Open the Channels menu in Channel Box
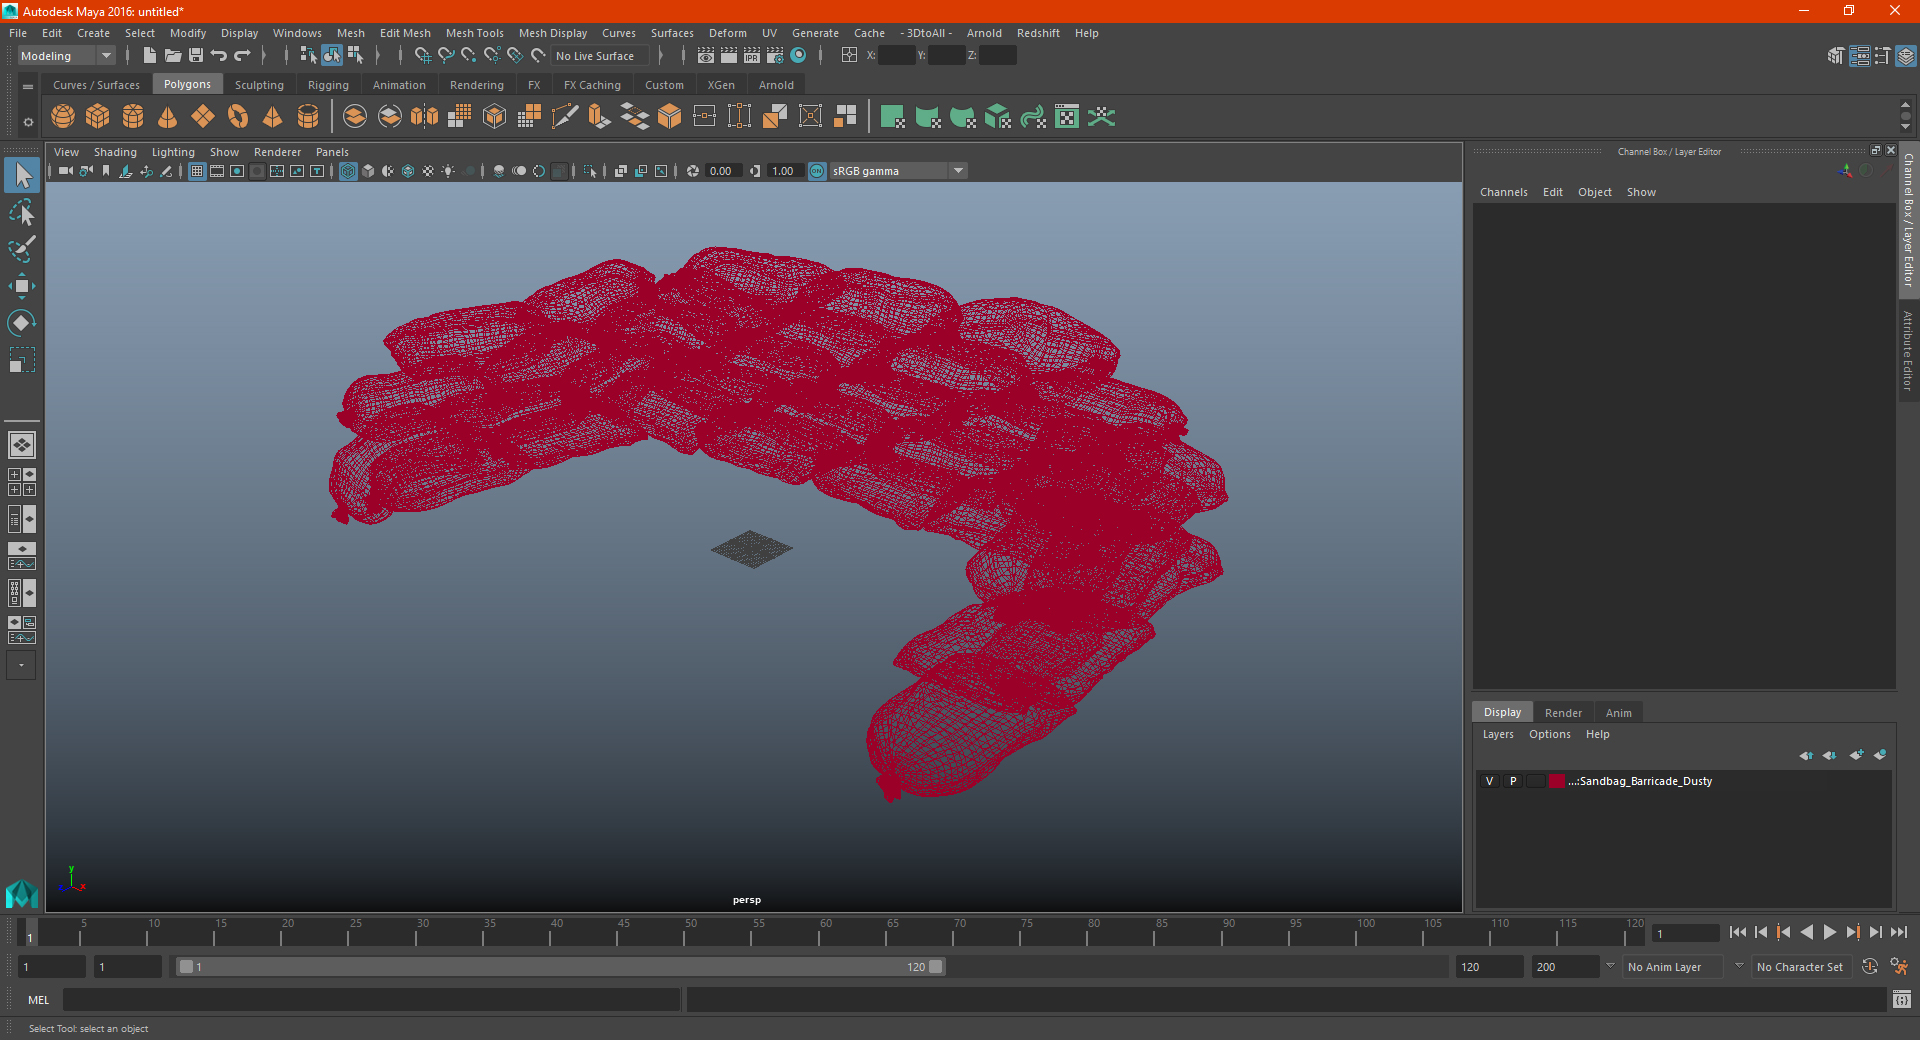The width and height of the screenshot is (1920, 1040). [1504, 192]
